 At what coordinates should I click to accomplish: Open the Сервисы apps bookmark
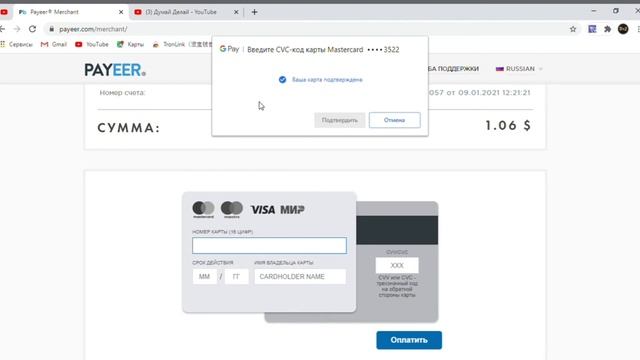17,44
